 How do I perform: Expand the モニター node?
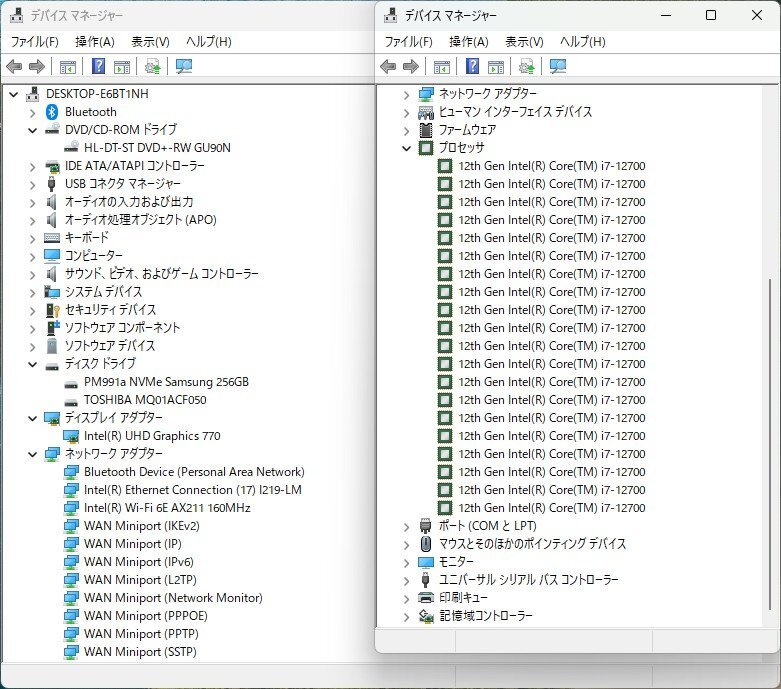406,563
